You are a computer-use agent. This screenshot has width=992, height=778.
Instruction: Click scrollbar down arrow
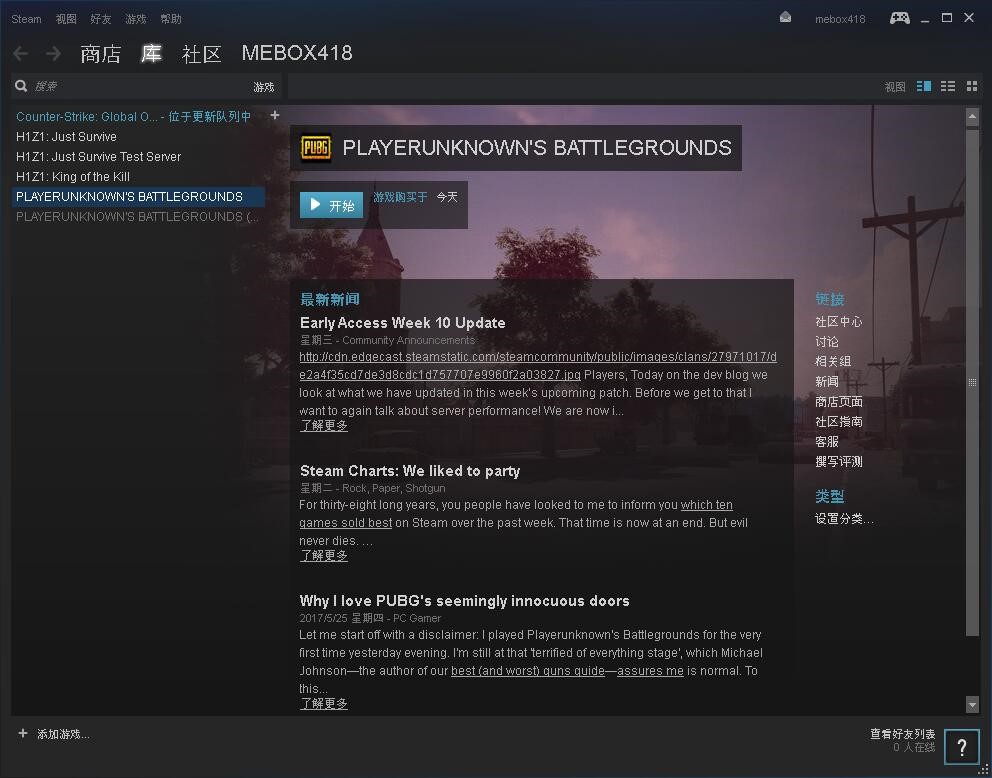972,703
